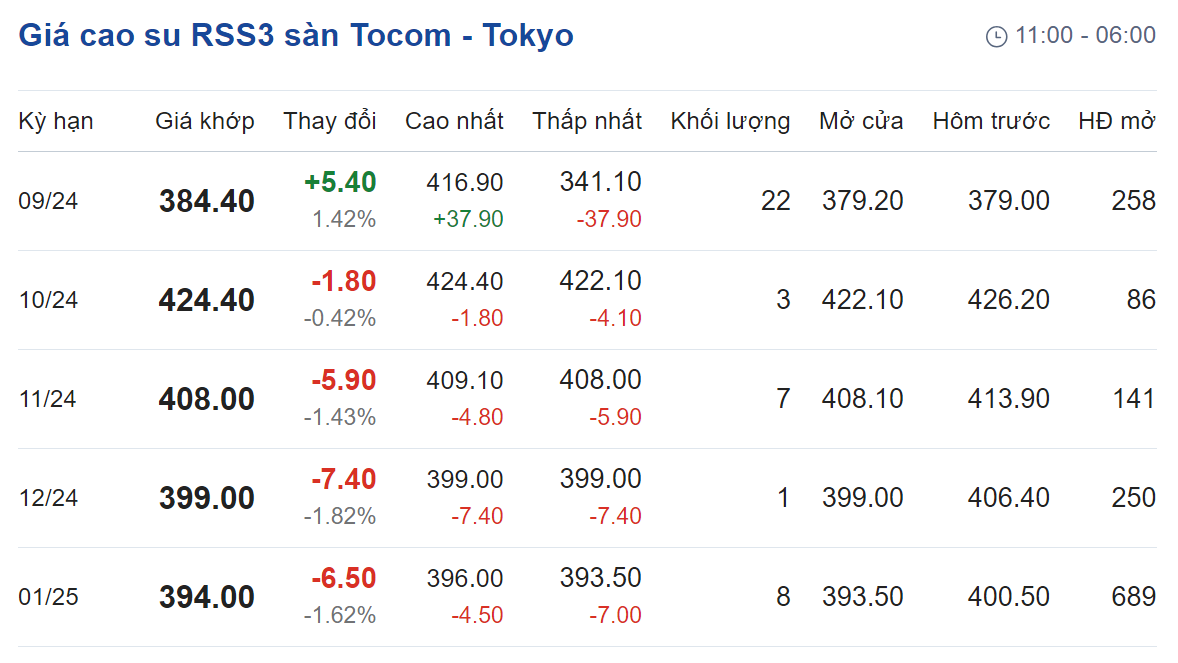Viewport: 1178px width, 663px height.
Task: Click the Thay đổi column header
Action: (x=330, y=121)
